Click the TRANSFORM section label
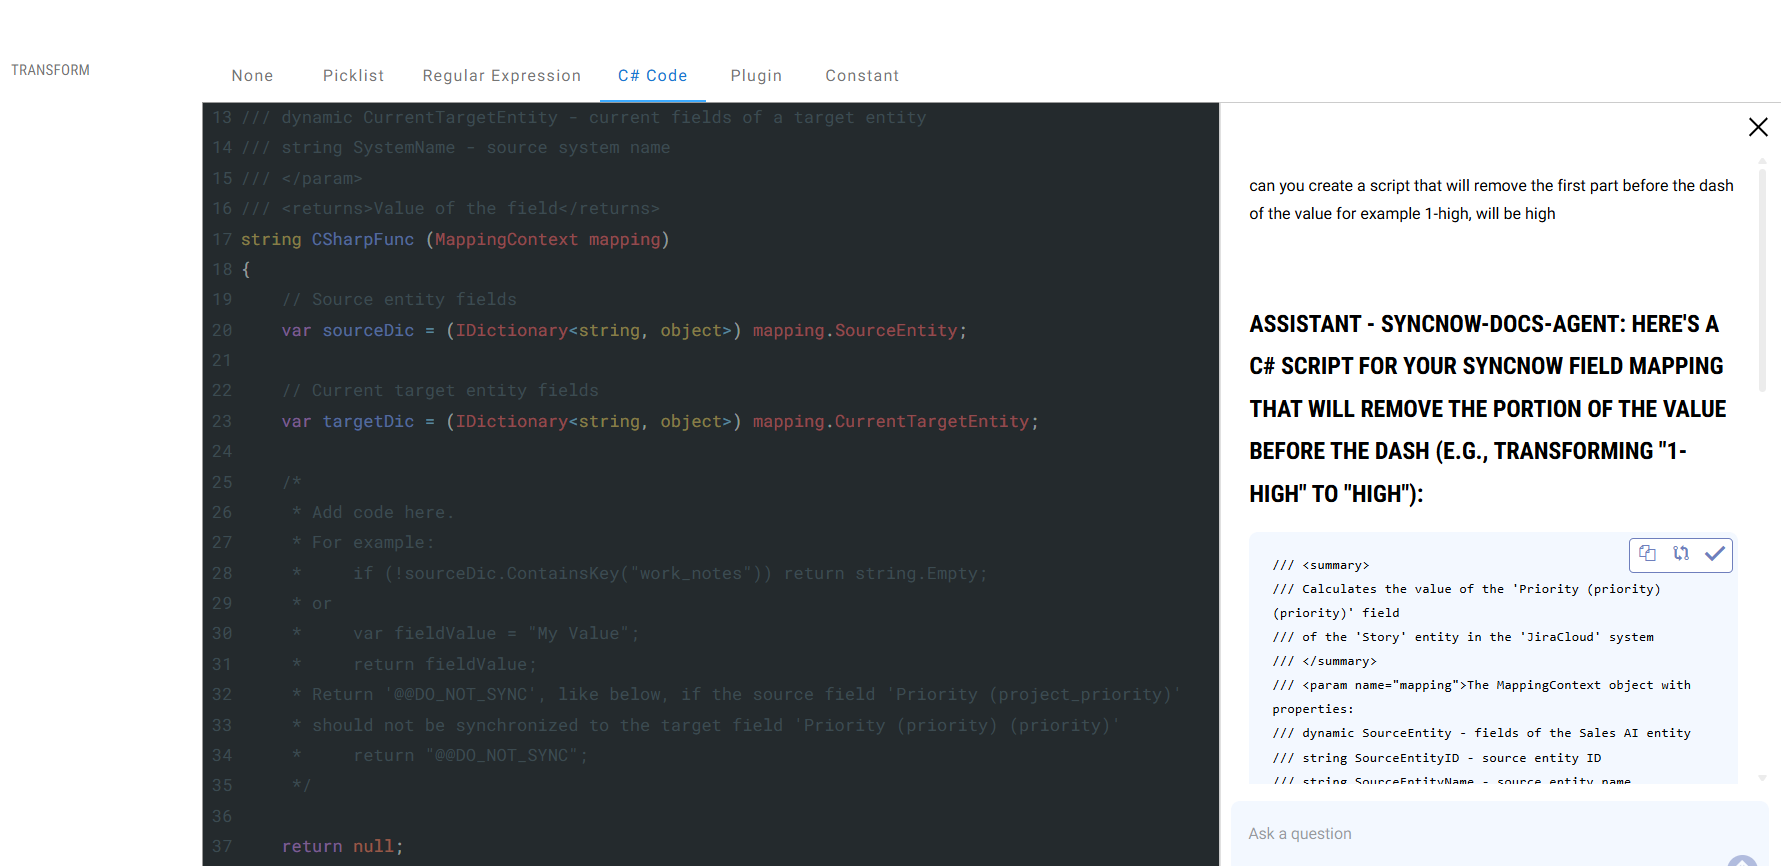 coord(50,70)
